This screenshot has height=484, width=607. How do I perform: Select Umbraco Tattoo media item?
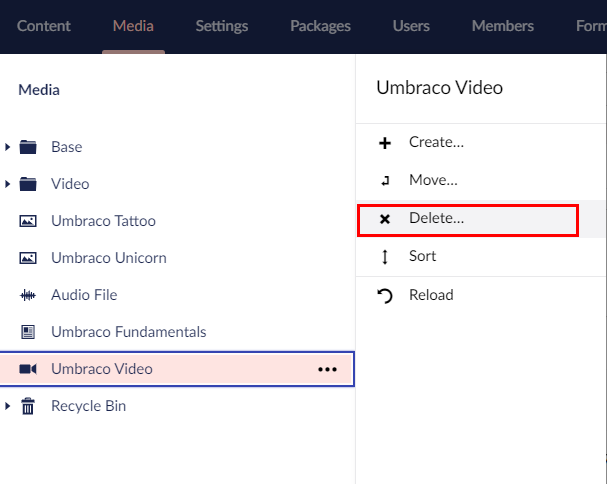point(103,221)
